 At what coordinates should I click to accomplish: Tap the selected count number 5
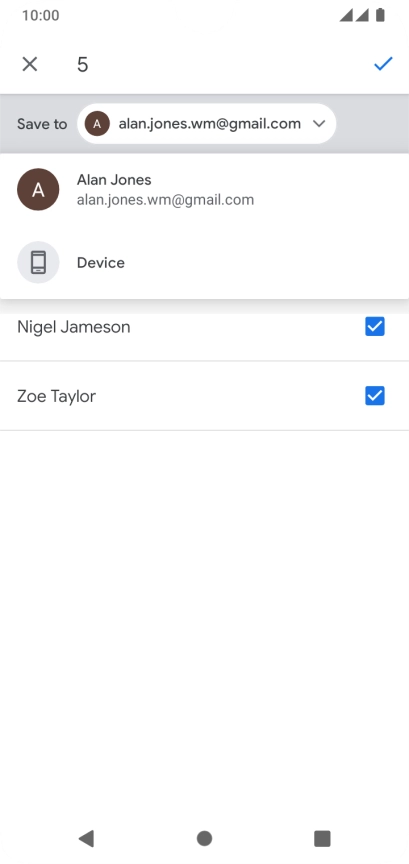[x=83, y=65]
